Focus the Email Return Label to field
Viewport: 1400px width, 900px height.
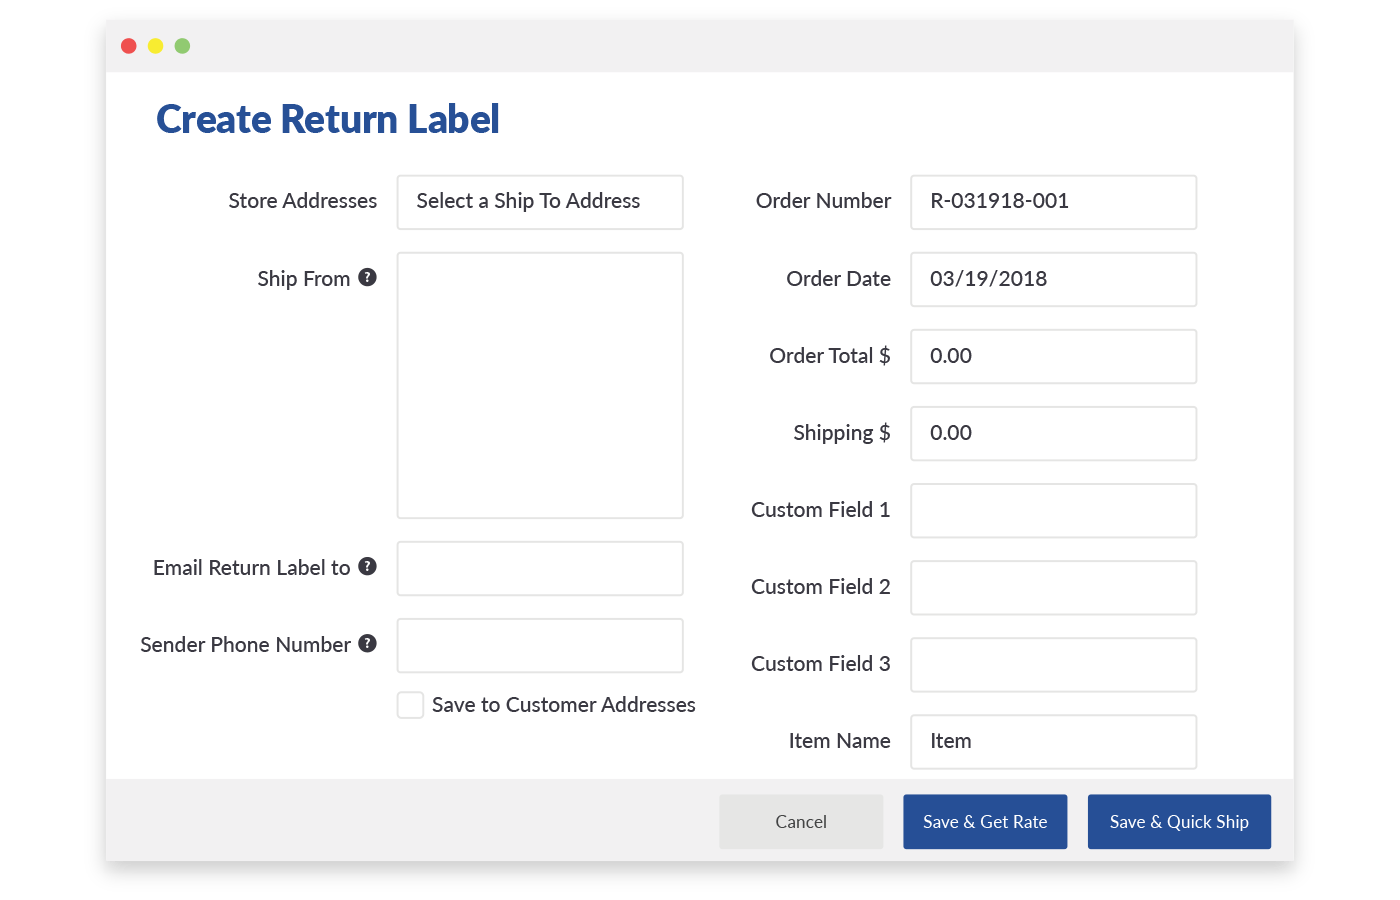coord(540,568)
